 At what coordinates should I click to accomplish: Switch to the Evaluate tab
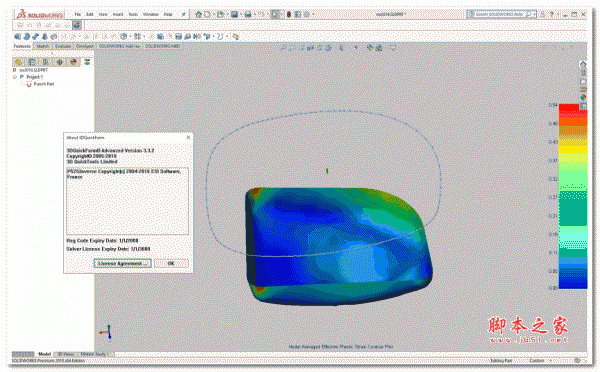point(63,46)
